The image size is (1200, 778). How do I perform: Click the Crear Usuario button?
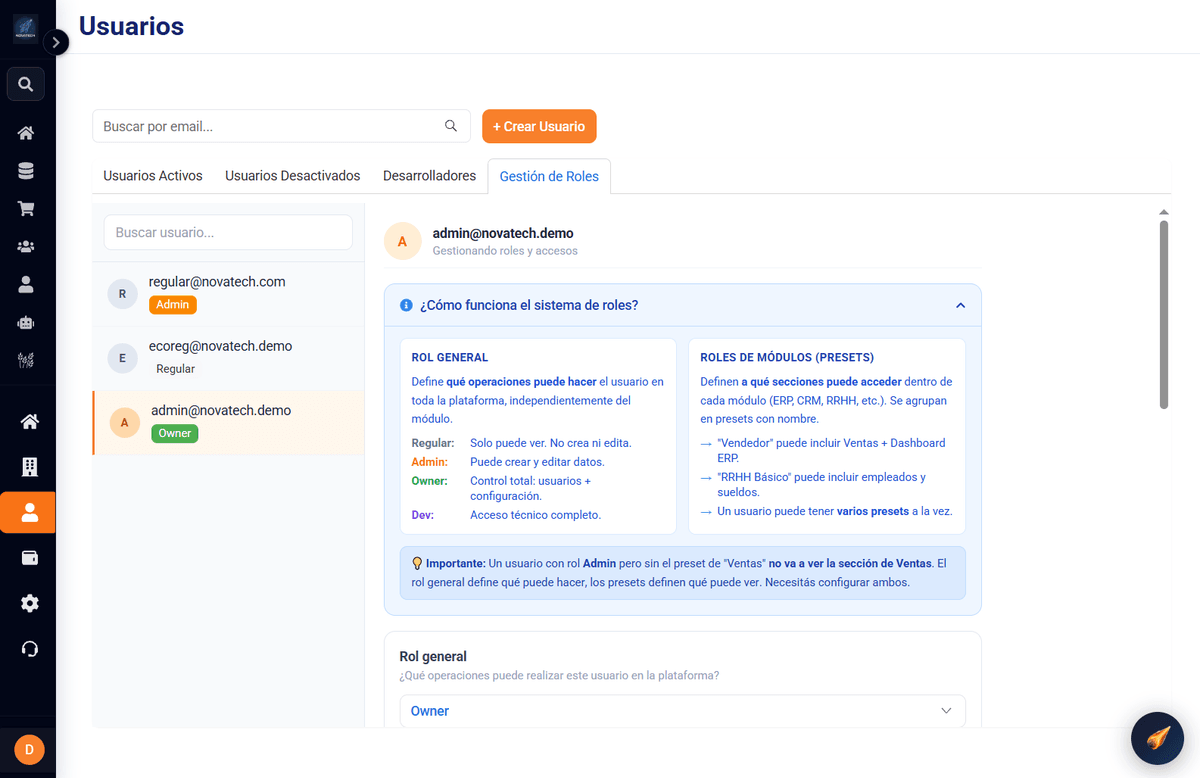[x=539, y=126]
